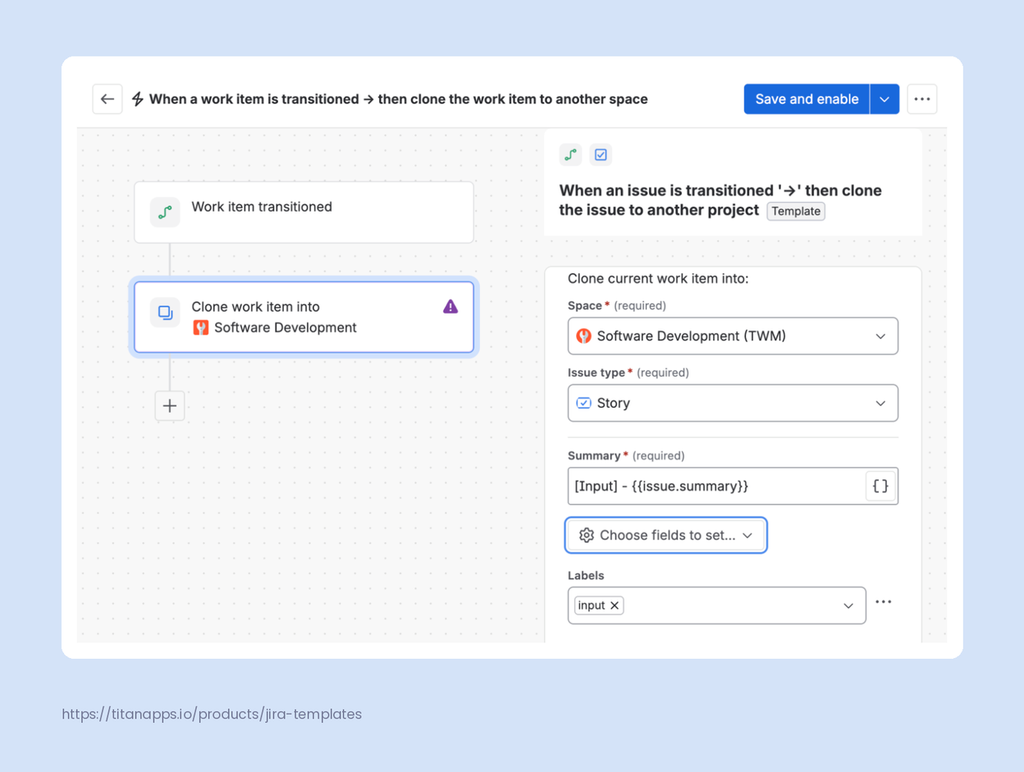Click the Clone current work item into text
1024x772 pixels.
[x=658, y=279]
